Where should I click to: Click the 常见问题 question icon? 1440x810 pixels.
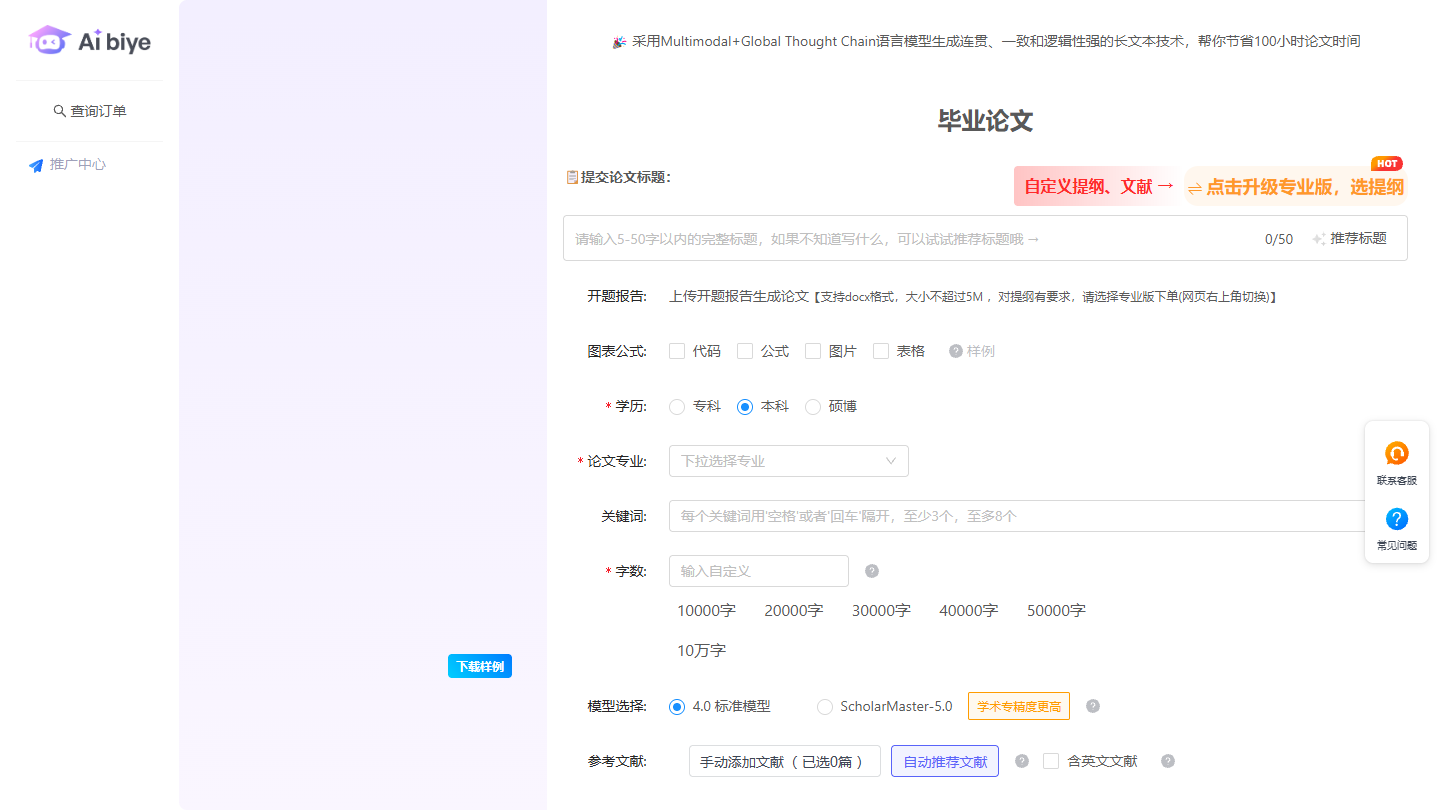tap(1397, 519)
